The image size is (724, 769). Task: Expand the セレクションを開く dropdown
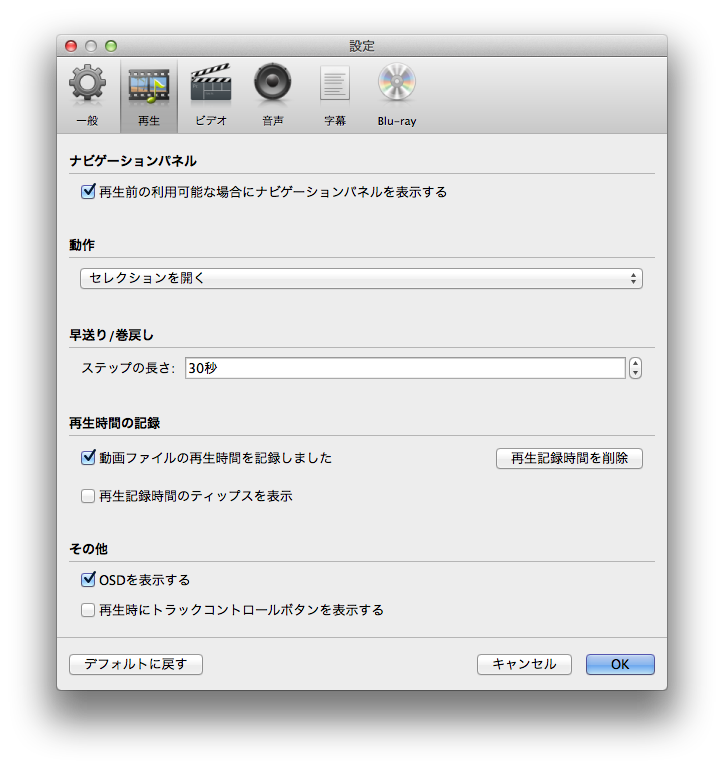click(361, 279)
